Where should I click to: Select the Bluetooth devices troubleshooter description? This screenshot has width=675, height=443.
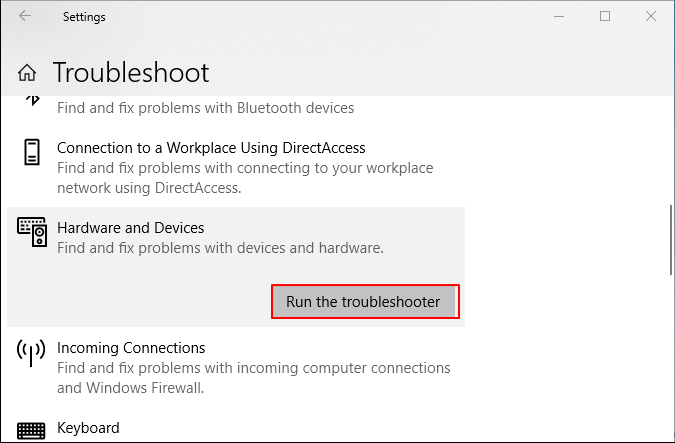205,108
